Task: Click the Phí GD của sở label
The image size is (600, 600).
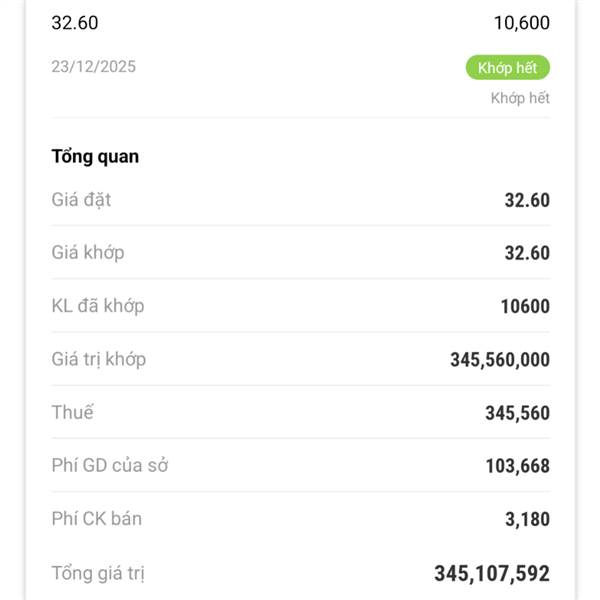Action: tap(109, 465)
